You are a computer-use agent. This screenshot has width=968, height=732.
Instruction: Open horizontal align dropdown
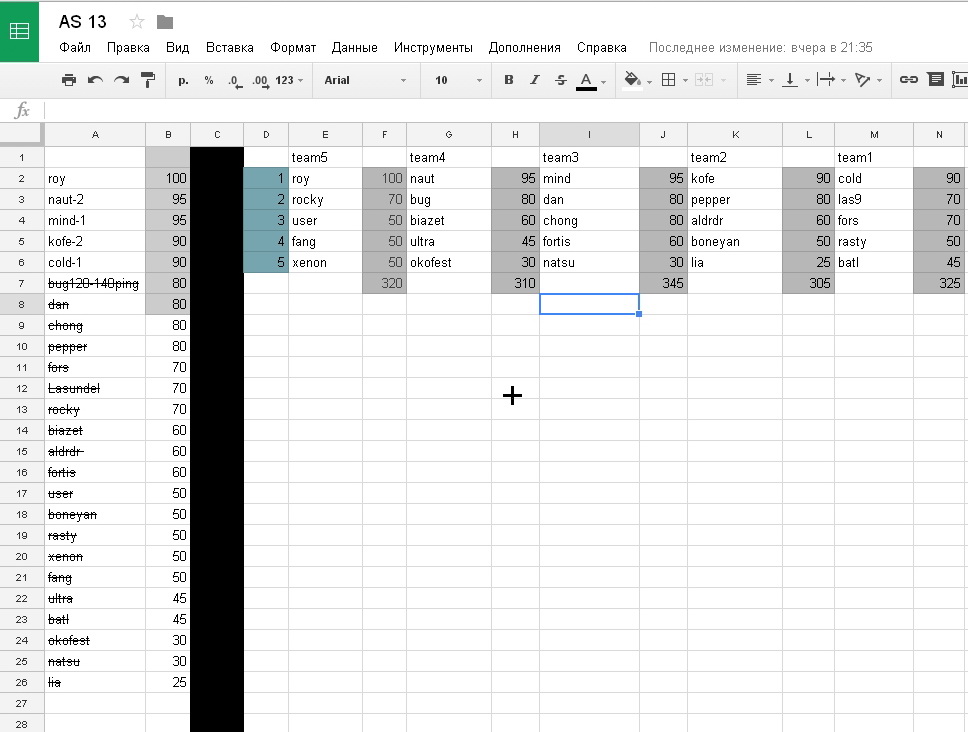pyautogui.click(x=759, y=80)
